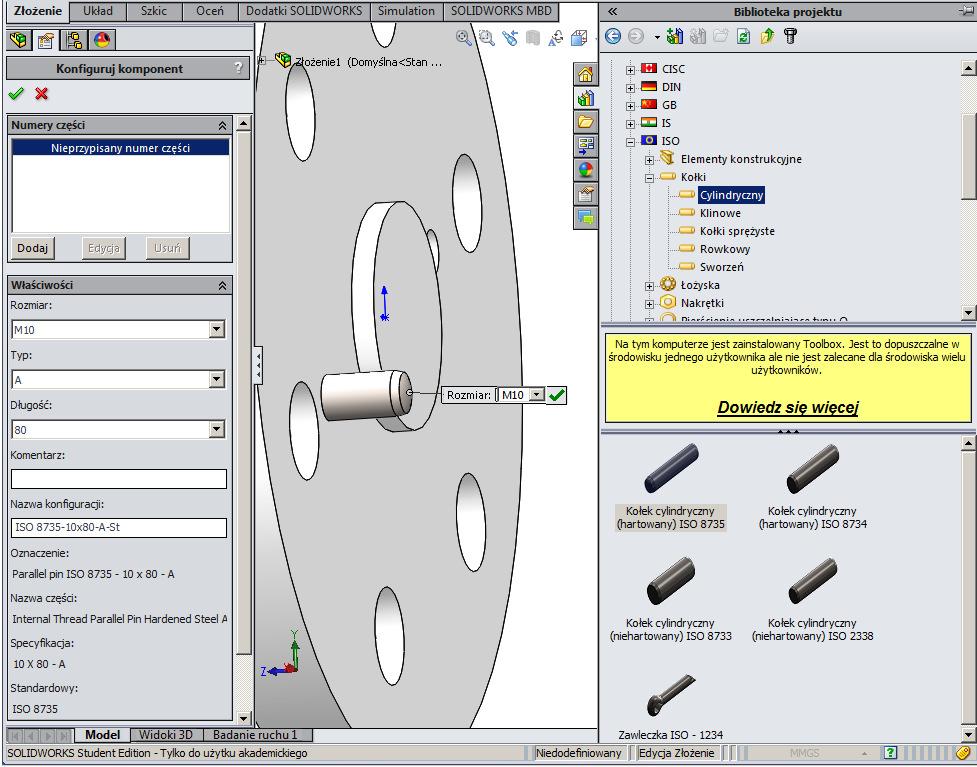Confirm Konfiguruj komponent with the green checkmark

pos(16,94)
